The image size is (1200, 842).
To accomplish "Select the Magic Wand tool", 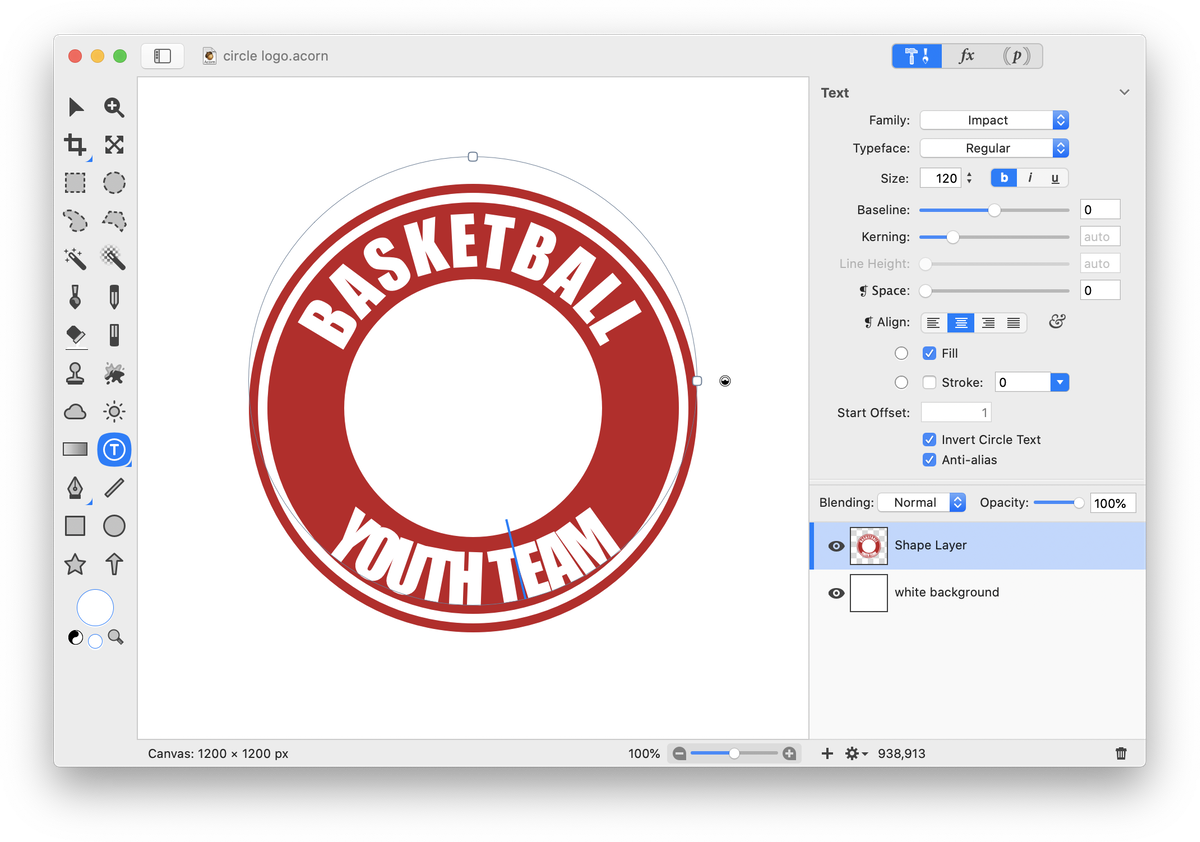I will point(75,259).
